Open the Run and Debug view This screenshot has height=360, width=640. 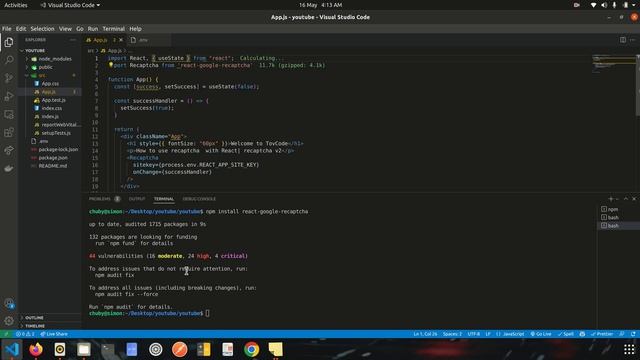point(9,96)
